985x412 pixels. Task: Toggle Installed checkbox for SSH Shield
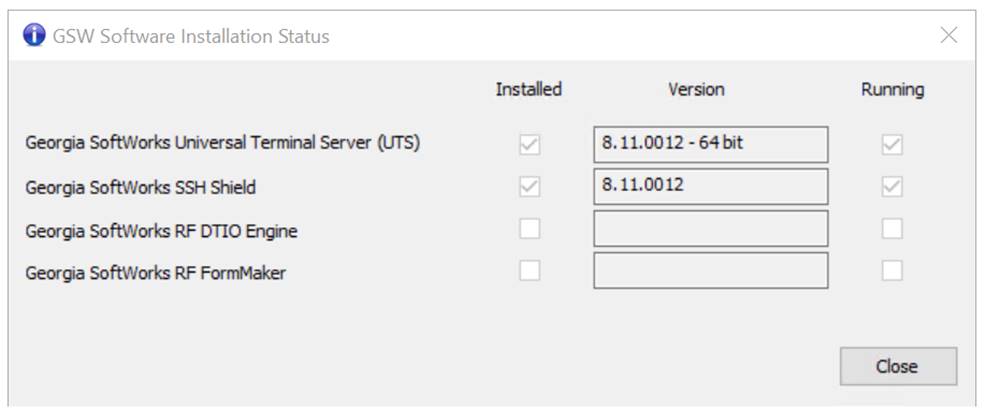tap(530, 187)
